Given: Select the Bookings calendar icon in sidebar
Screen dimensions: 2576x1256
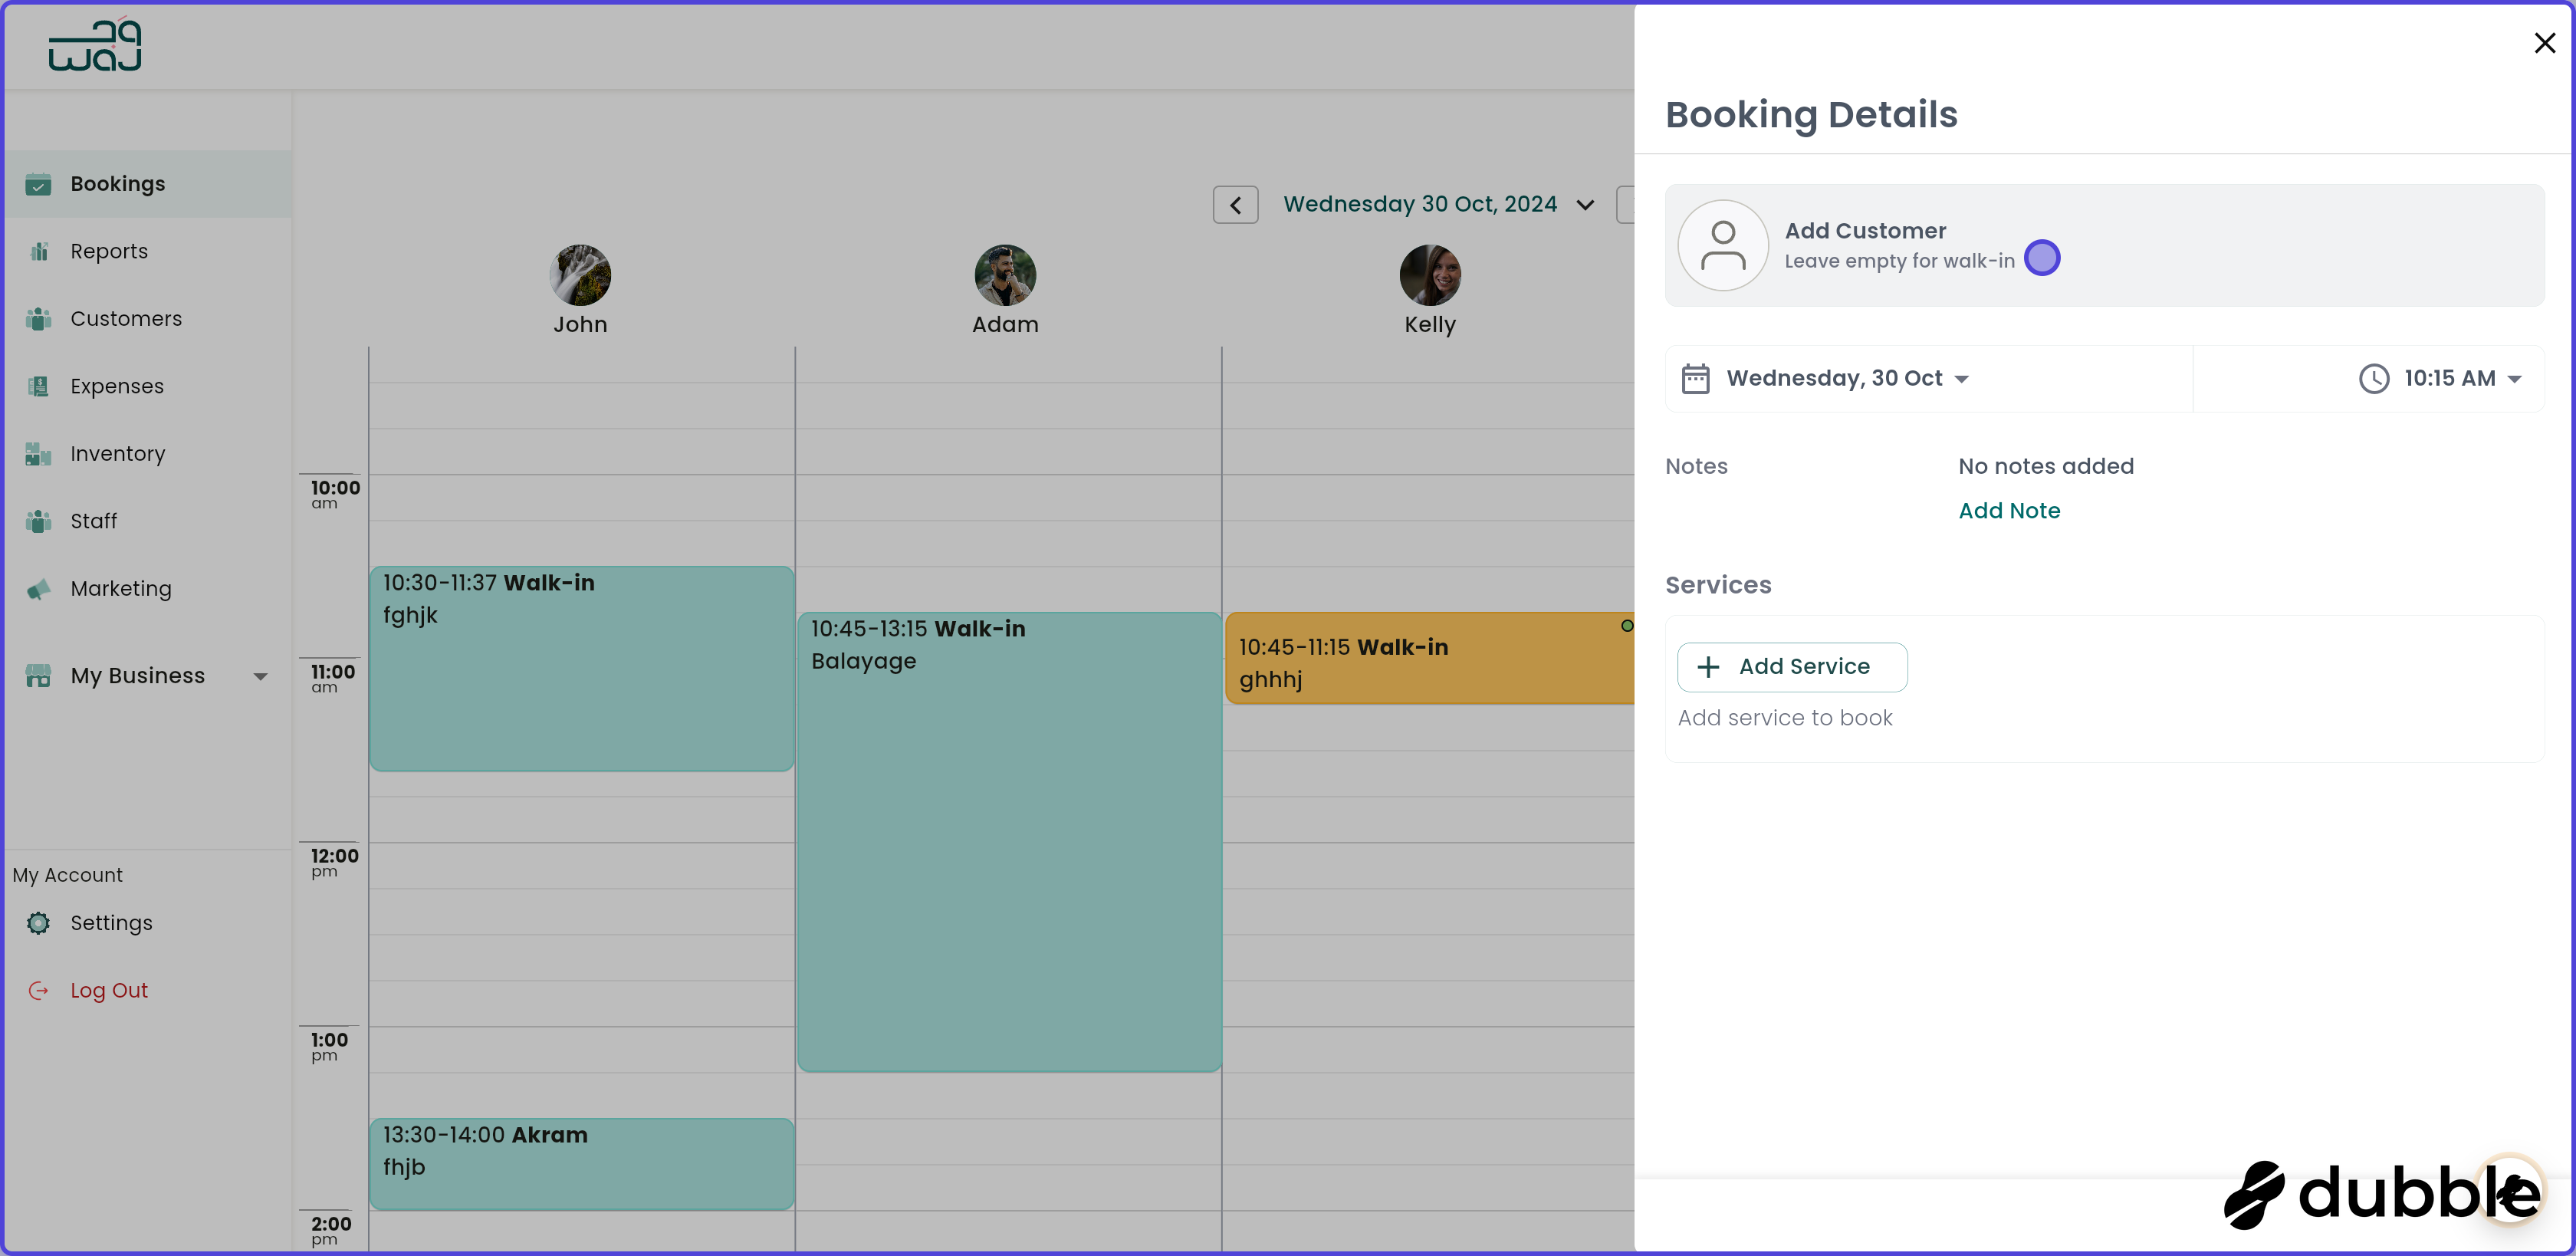Looking at the screenshot, I should click(38, 184).
